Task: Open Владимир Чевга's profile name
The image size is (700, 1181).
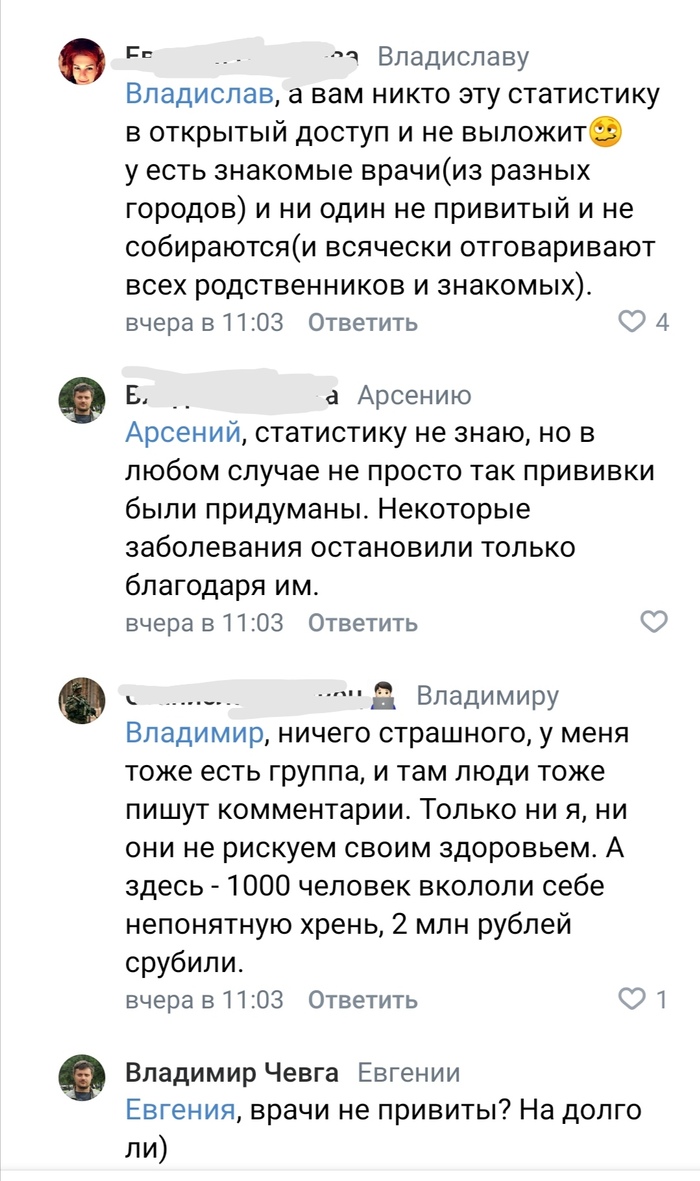Action: [x=232, y=1073]
